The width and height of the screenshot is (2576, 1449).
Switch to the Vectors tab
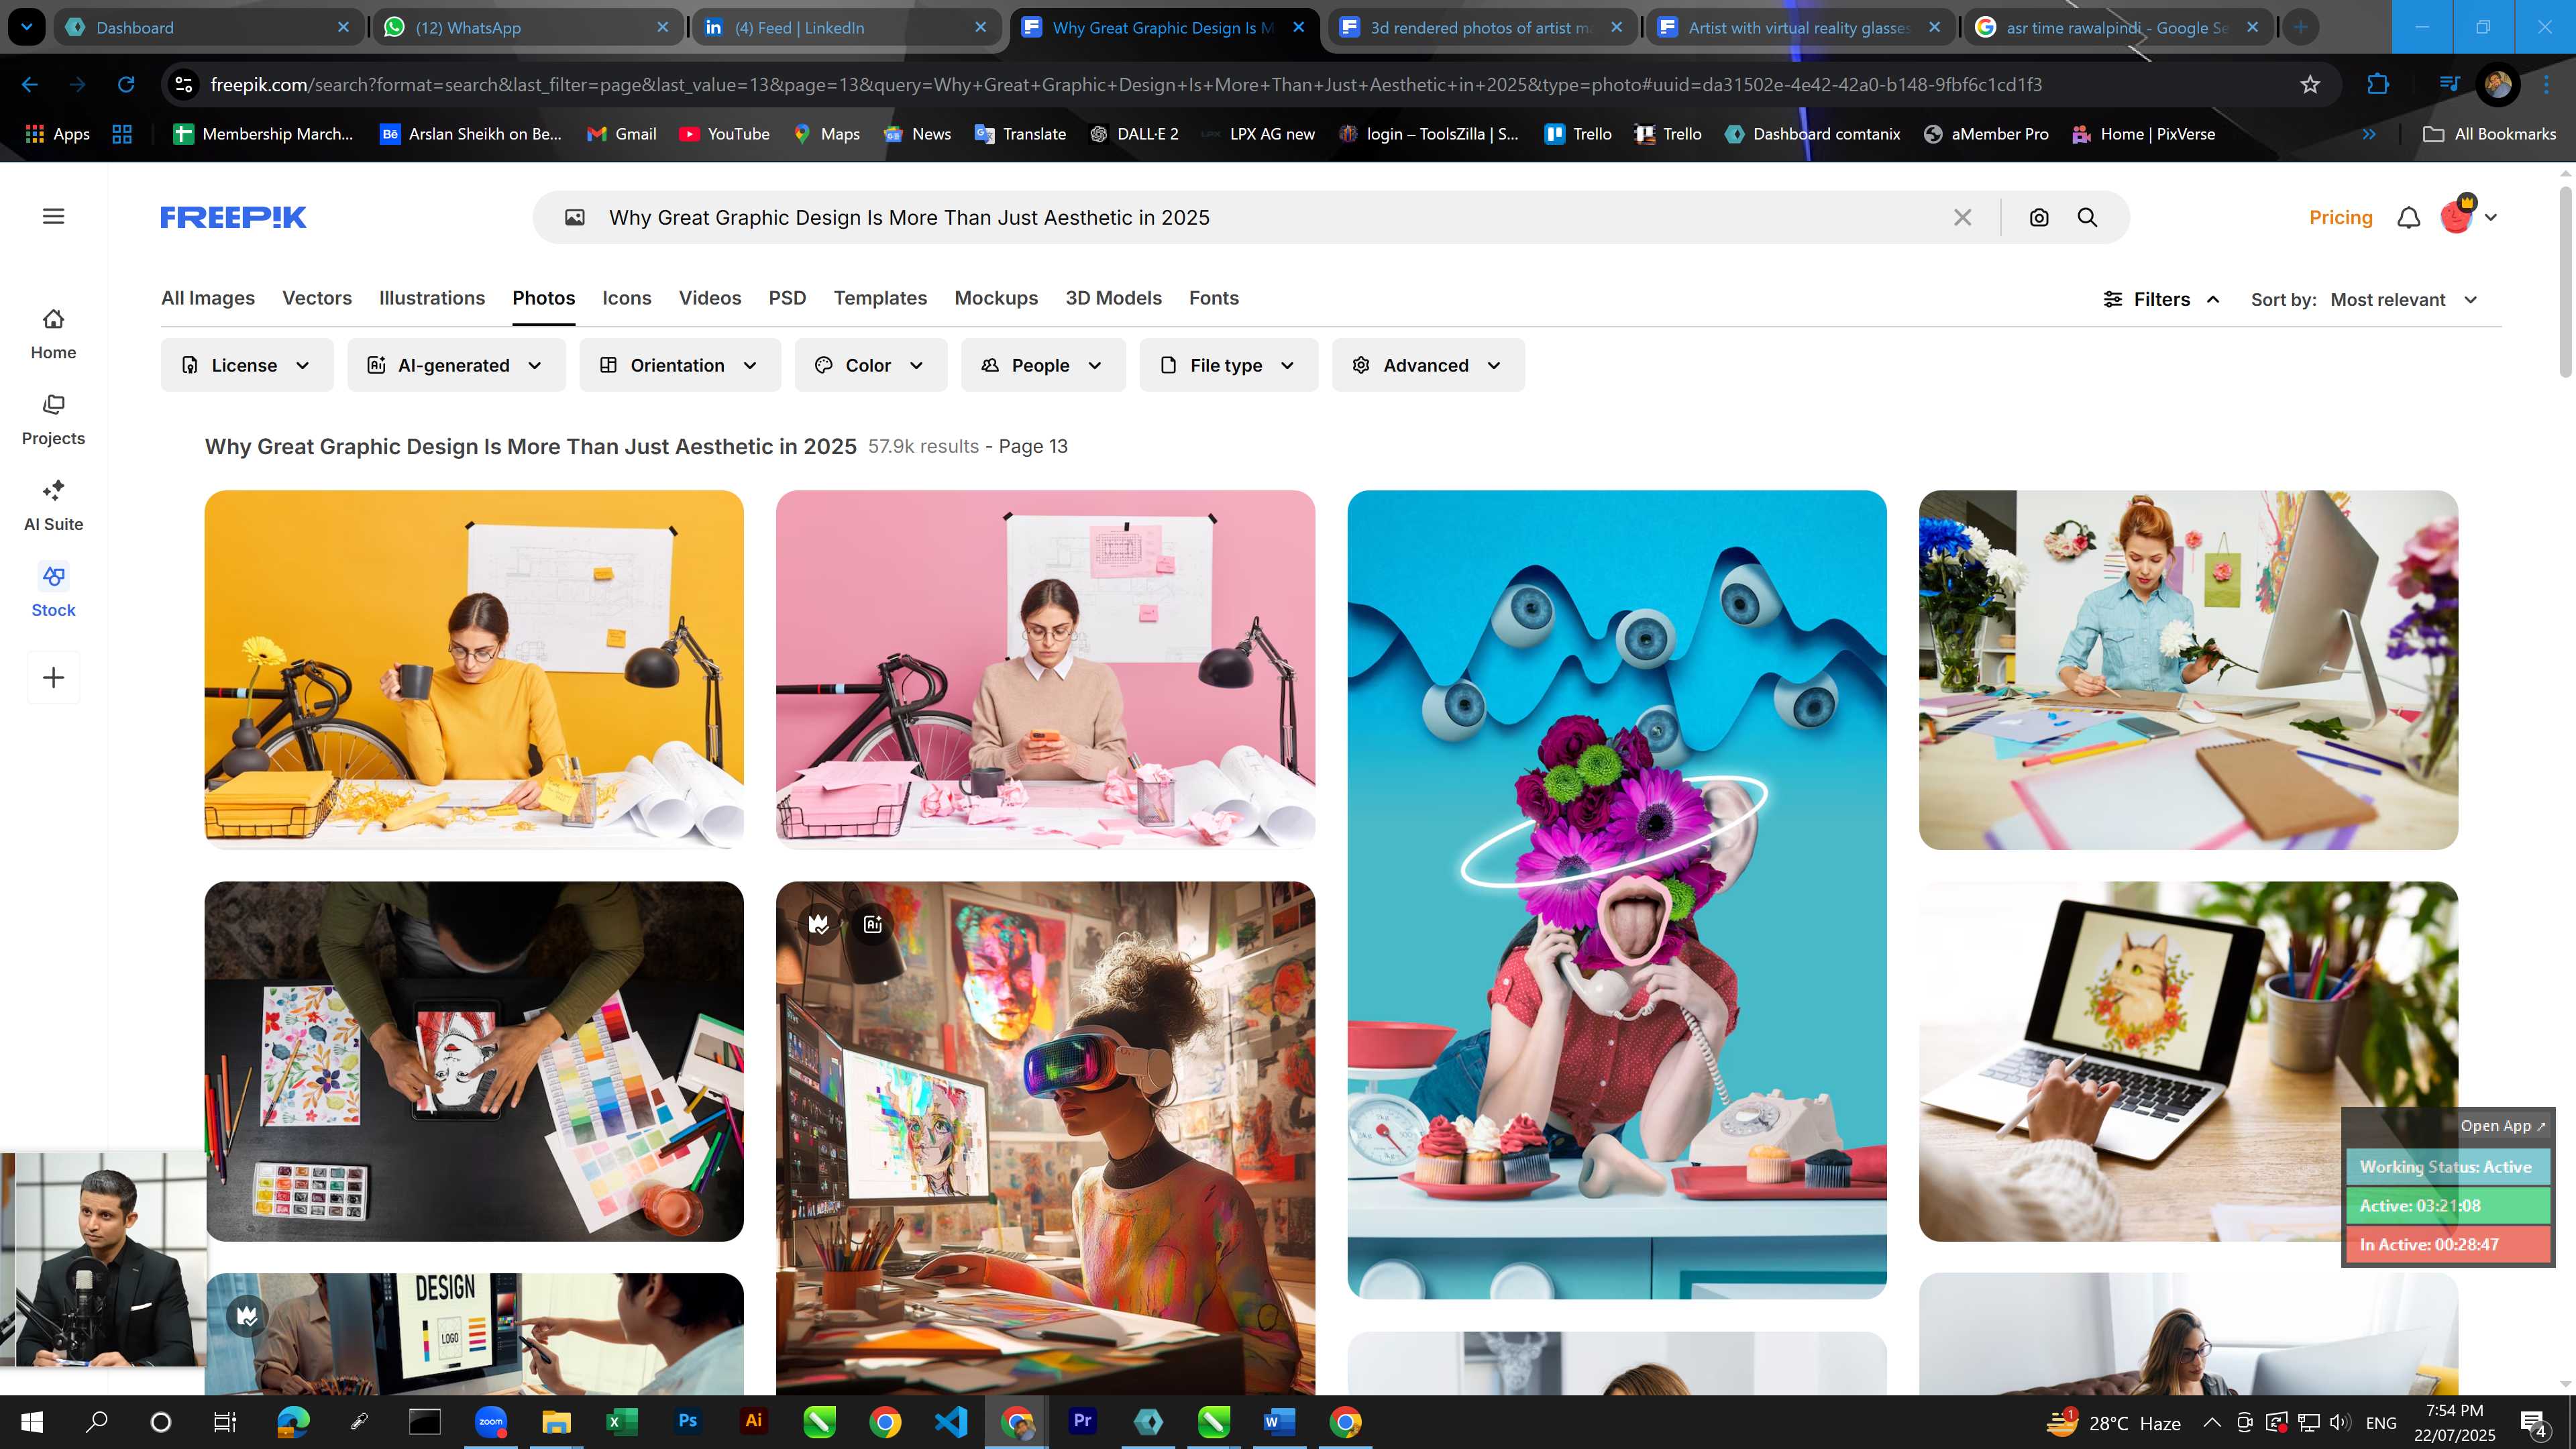[x=317, y=298]
